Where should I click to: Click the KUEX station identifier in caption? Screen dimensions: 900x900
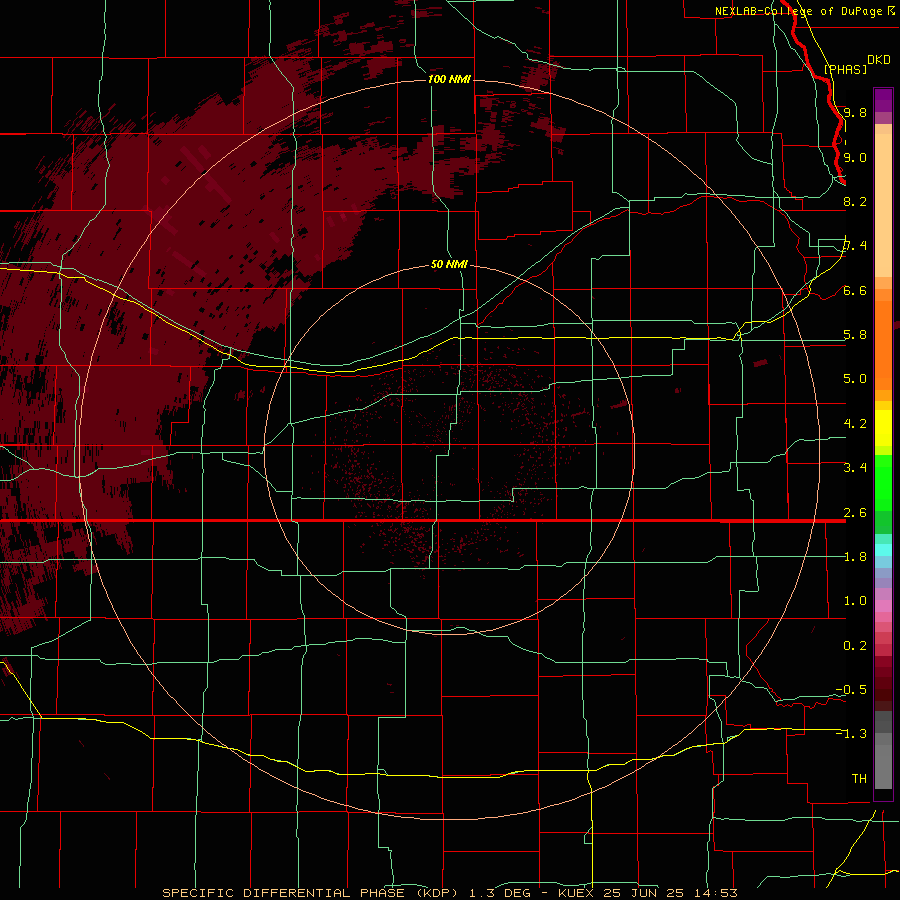[x=576, y=893]
